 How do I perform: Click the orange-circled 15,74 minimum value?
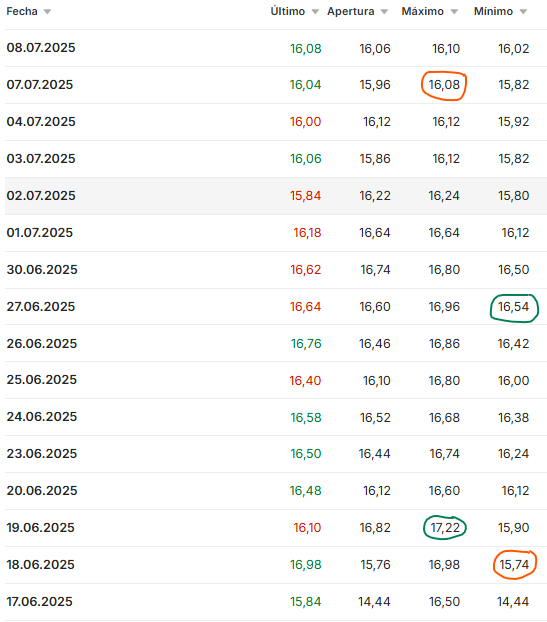pyautogui.click(x=514, y=565)
